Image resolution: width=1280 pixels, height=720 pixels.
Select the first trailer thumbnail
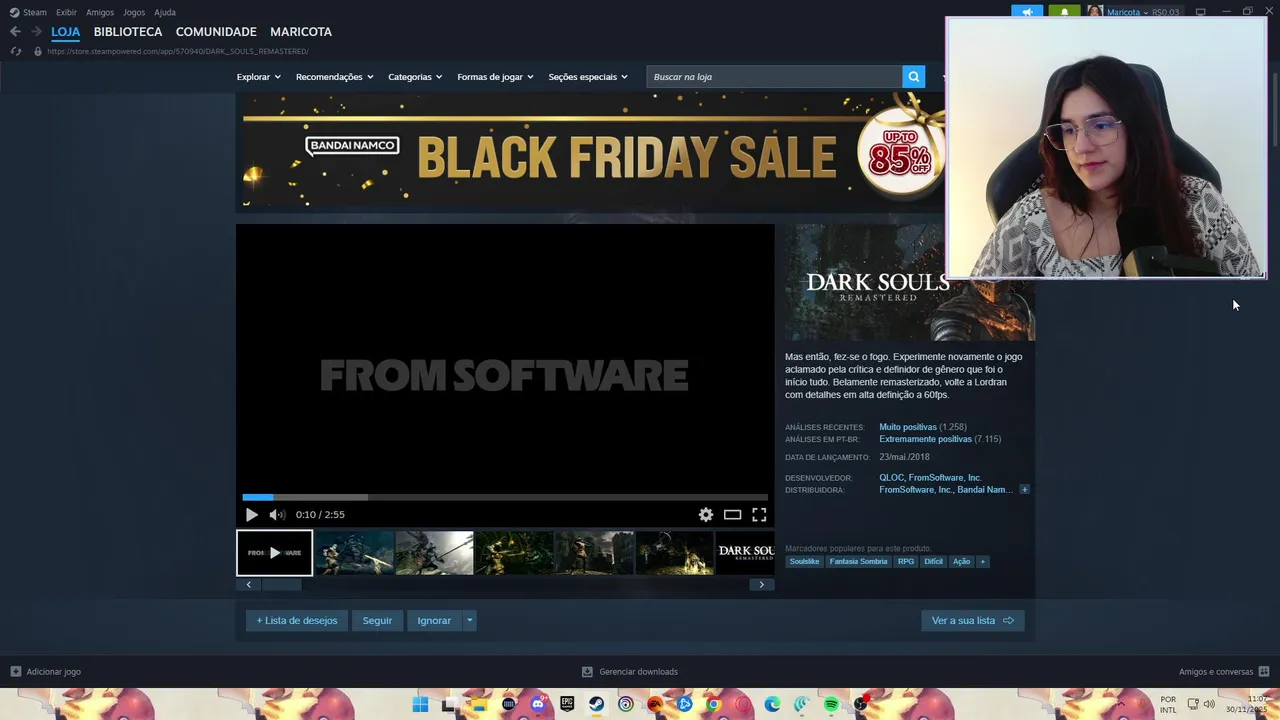pyautogui.click(x=274, y=553)
